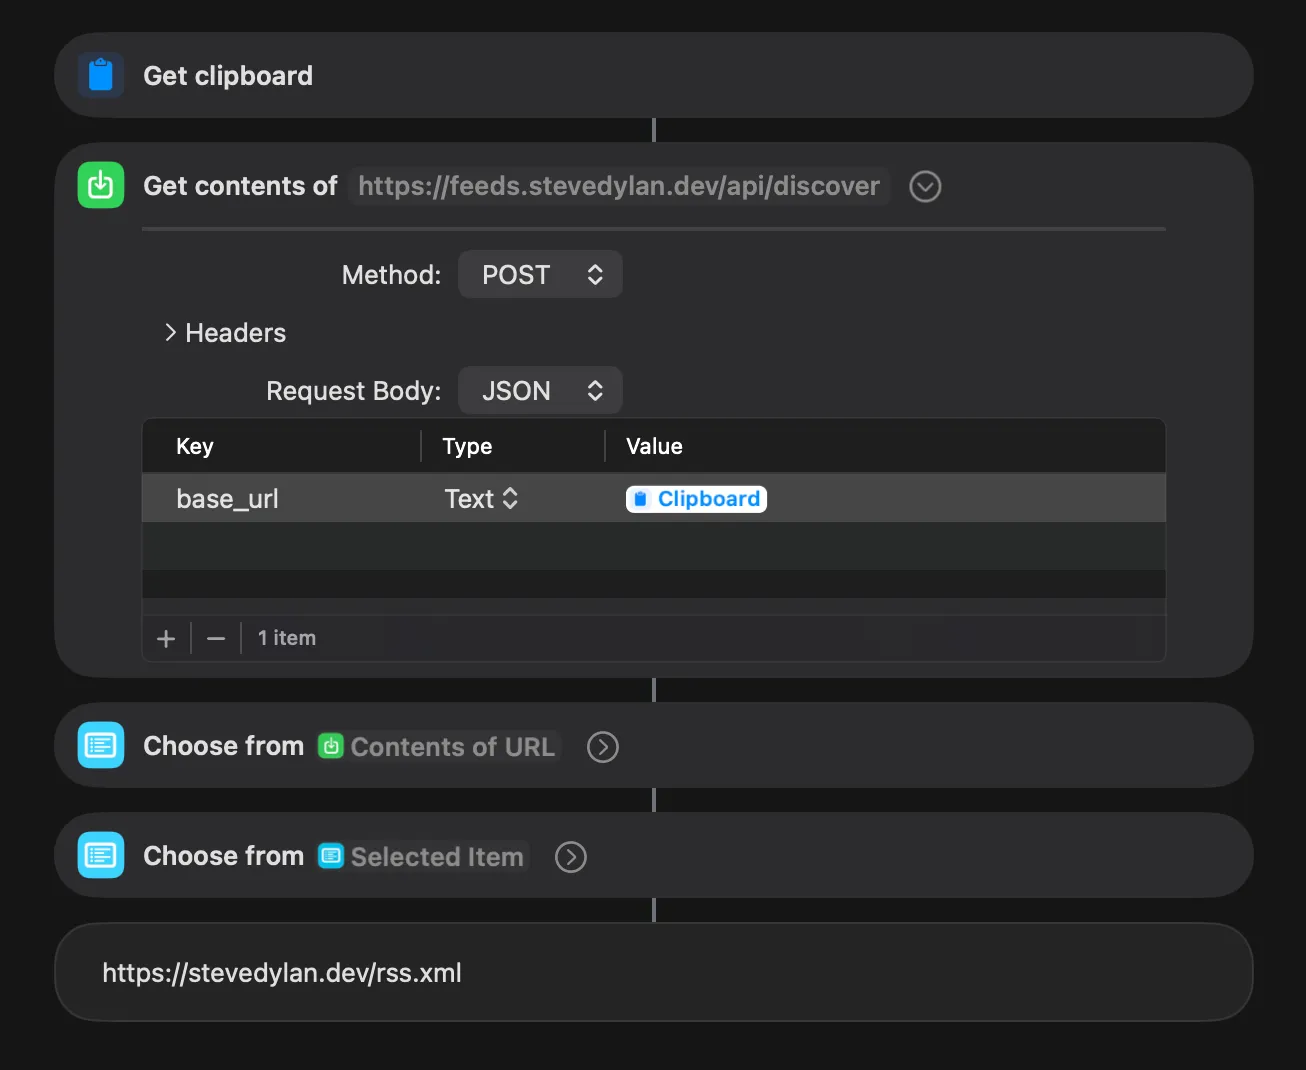Expand the Headers section
The image size is (1306, 1070).
click(x=225, y=333)
